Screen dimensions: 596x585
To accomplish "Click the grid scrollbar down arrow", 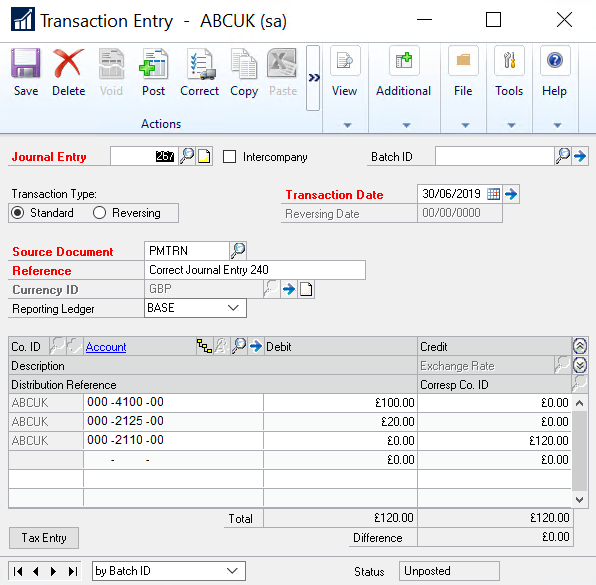I will coord(579,499).
